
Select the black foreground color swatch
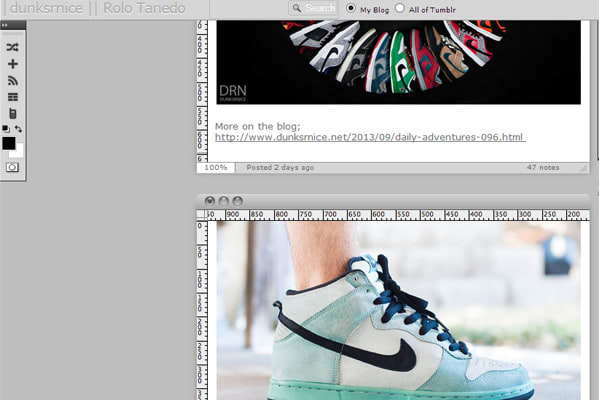coord(9,144)
